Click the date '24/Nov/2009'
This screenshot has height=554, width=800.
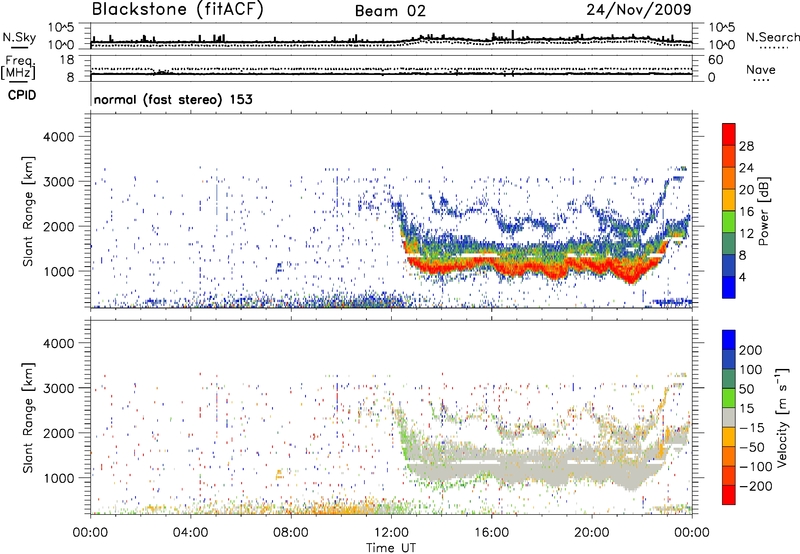tap(639, 10)
